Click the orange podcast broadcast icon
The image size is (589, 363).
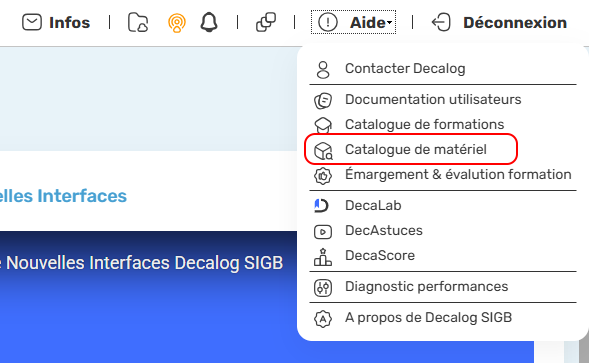[x=177, y=23]
